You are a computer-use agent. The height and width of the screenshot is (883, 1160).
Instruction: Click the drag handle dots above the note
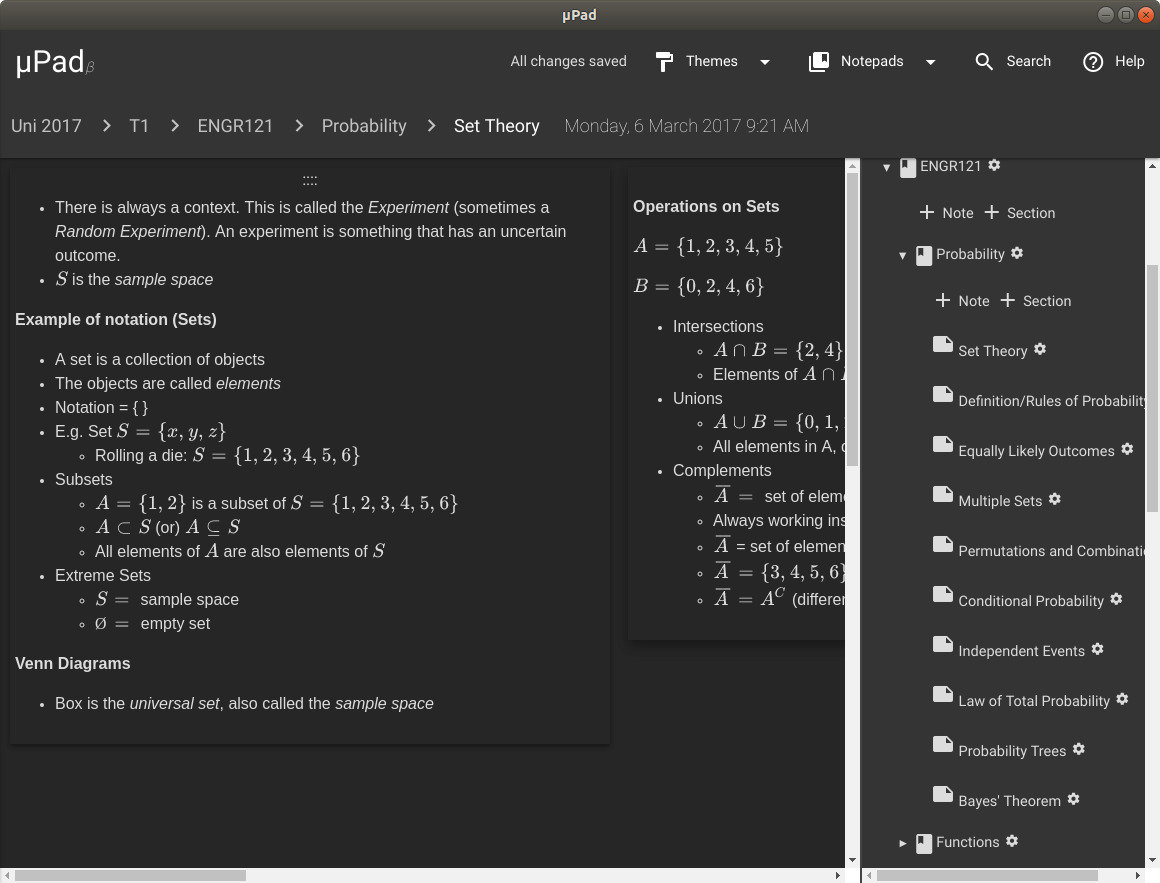[x=310, y=180]
